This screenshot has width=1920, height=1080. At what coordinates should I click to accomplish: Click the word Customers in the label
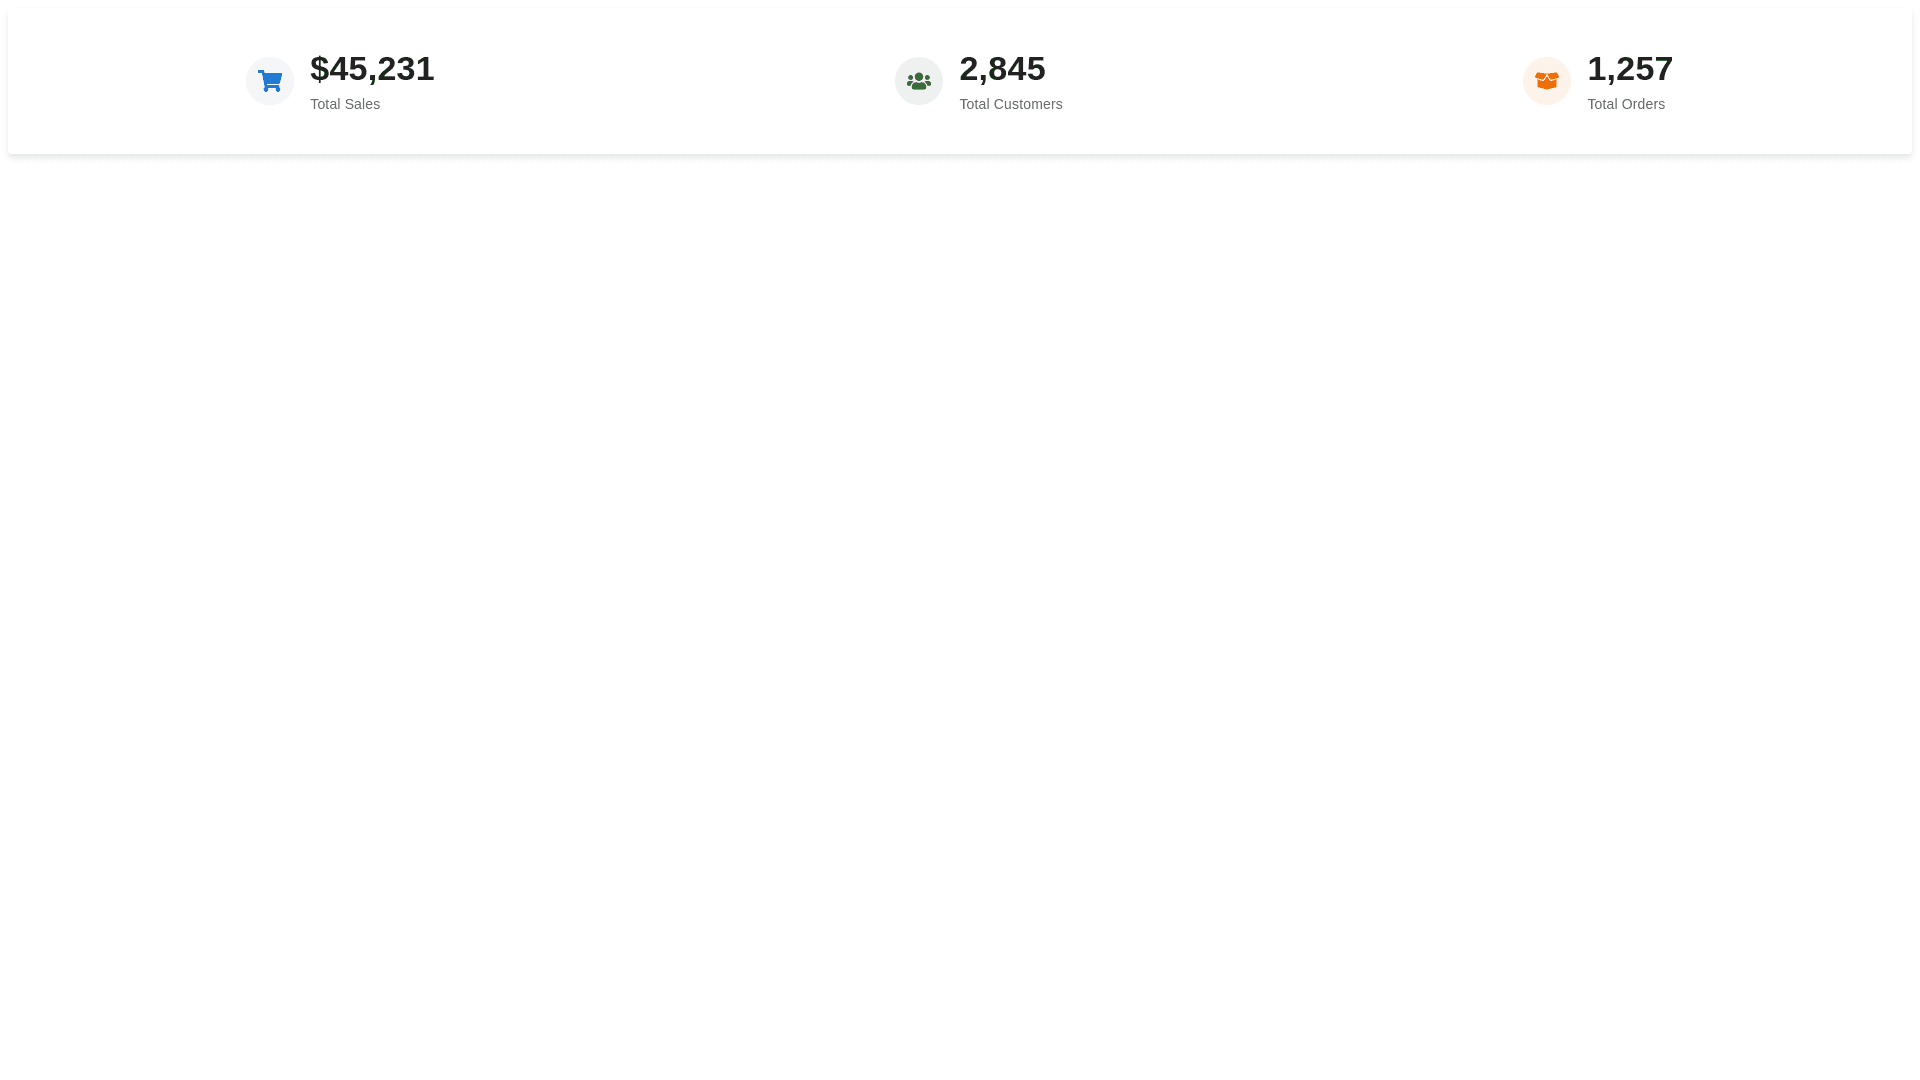pos(1028,104)
